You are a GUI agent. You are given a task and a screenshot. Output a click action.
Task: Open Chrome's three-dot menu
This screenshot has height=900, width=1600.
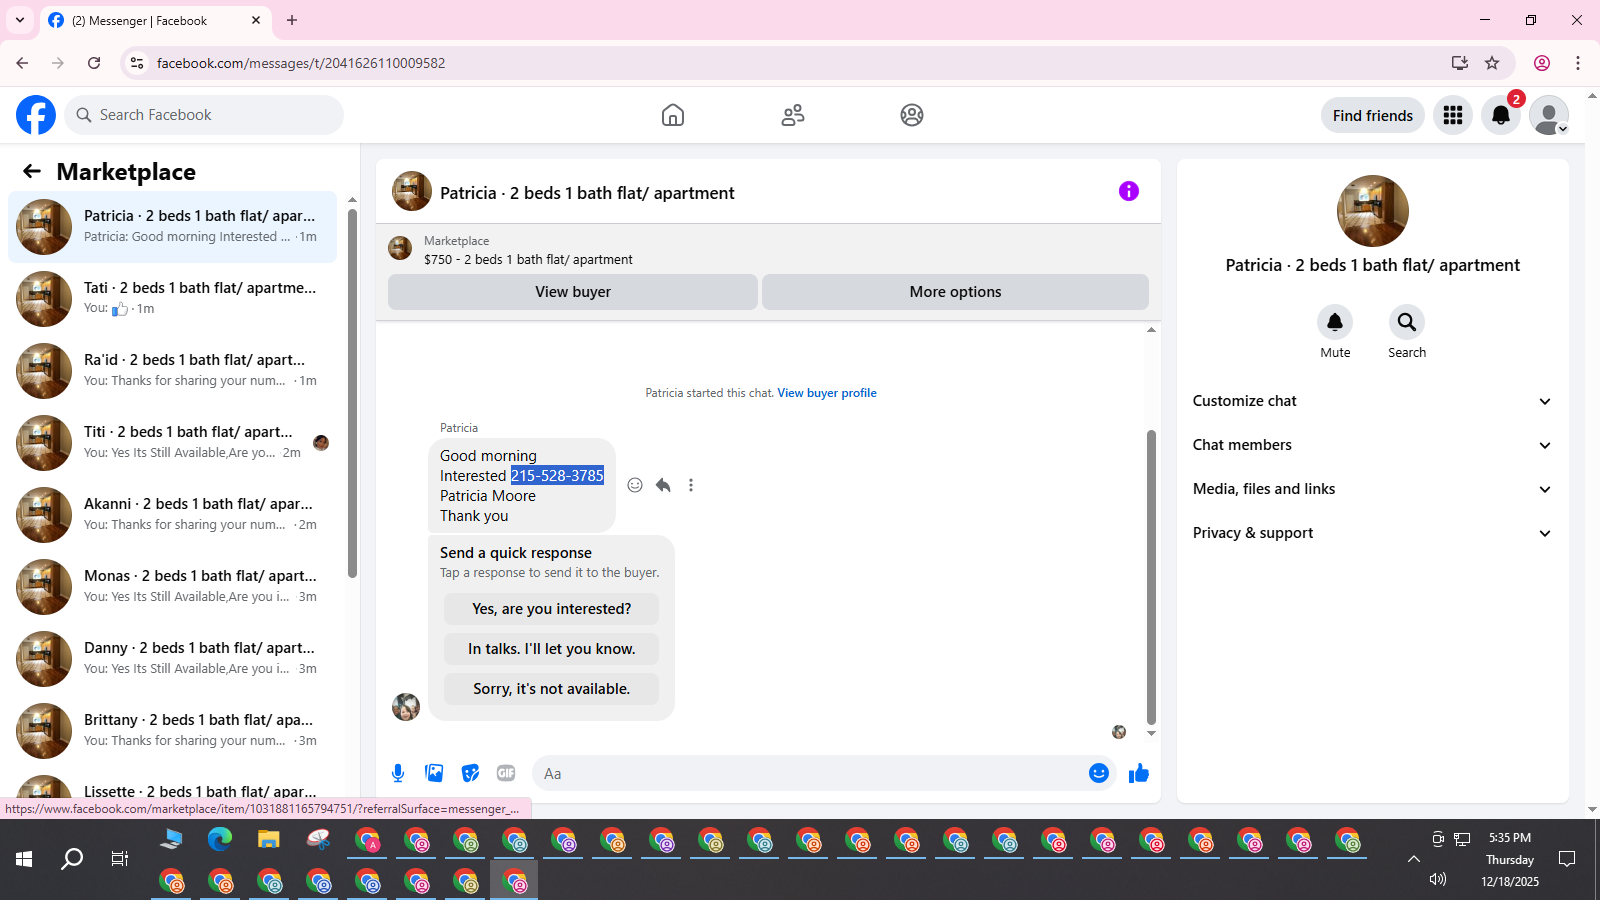pos(1578,63)
